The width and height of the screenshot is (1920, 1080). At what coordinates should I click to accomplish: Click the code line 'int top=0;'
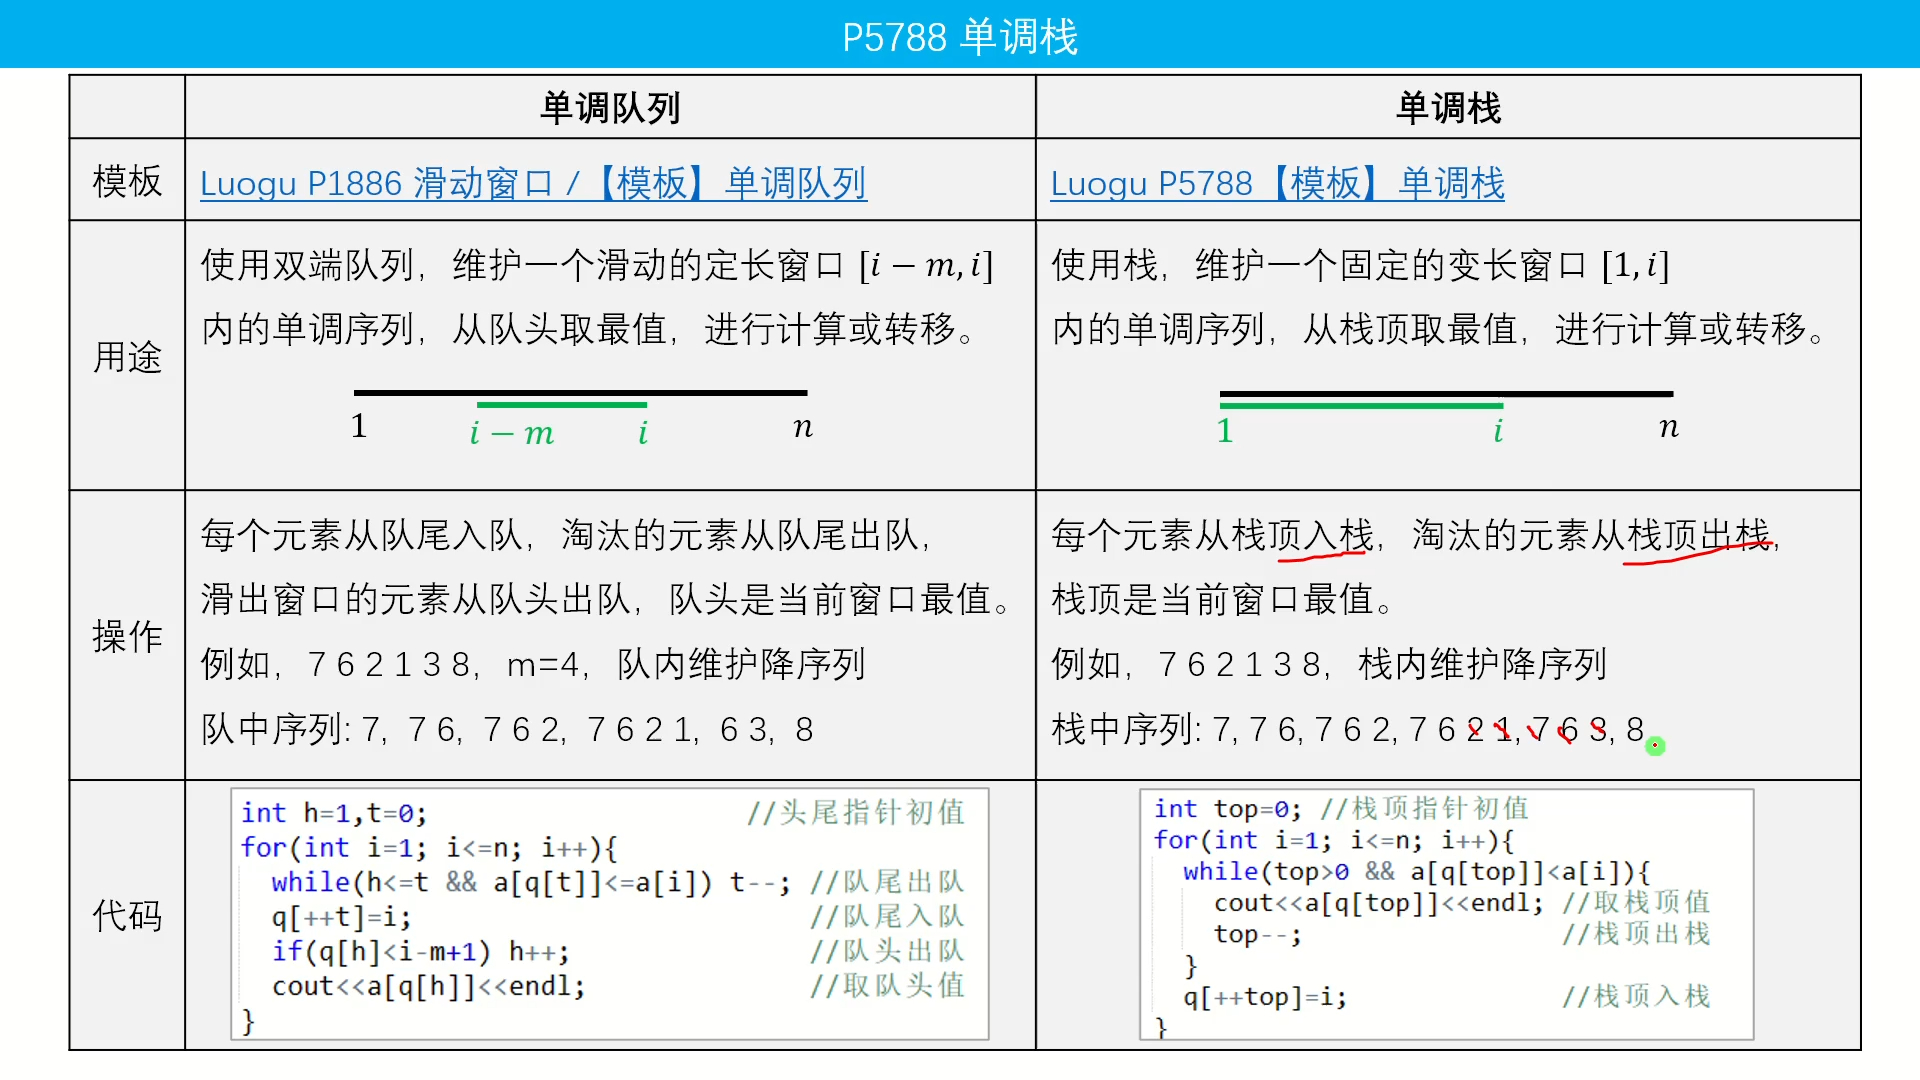pyautogui.click(x=1228, y=809)
